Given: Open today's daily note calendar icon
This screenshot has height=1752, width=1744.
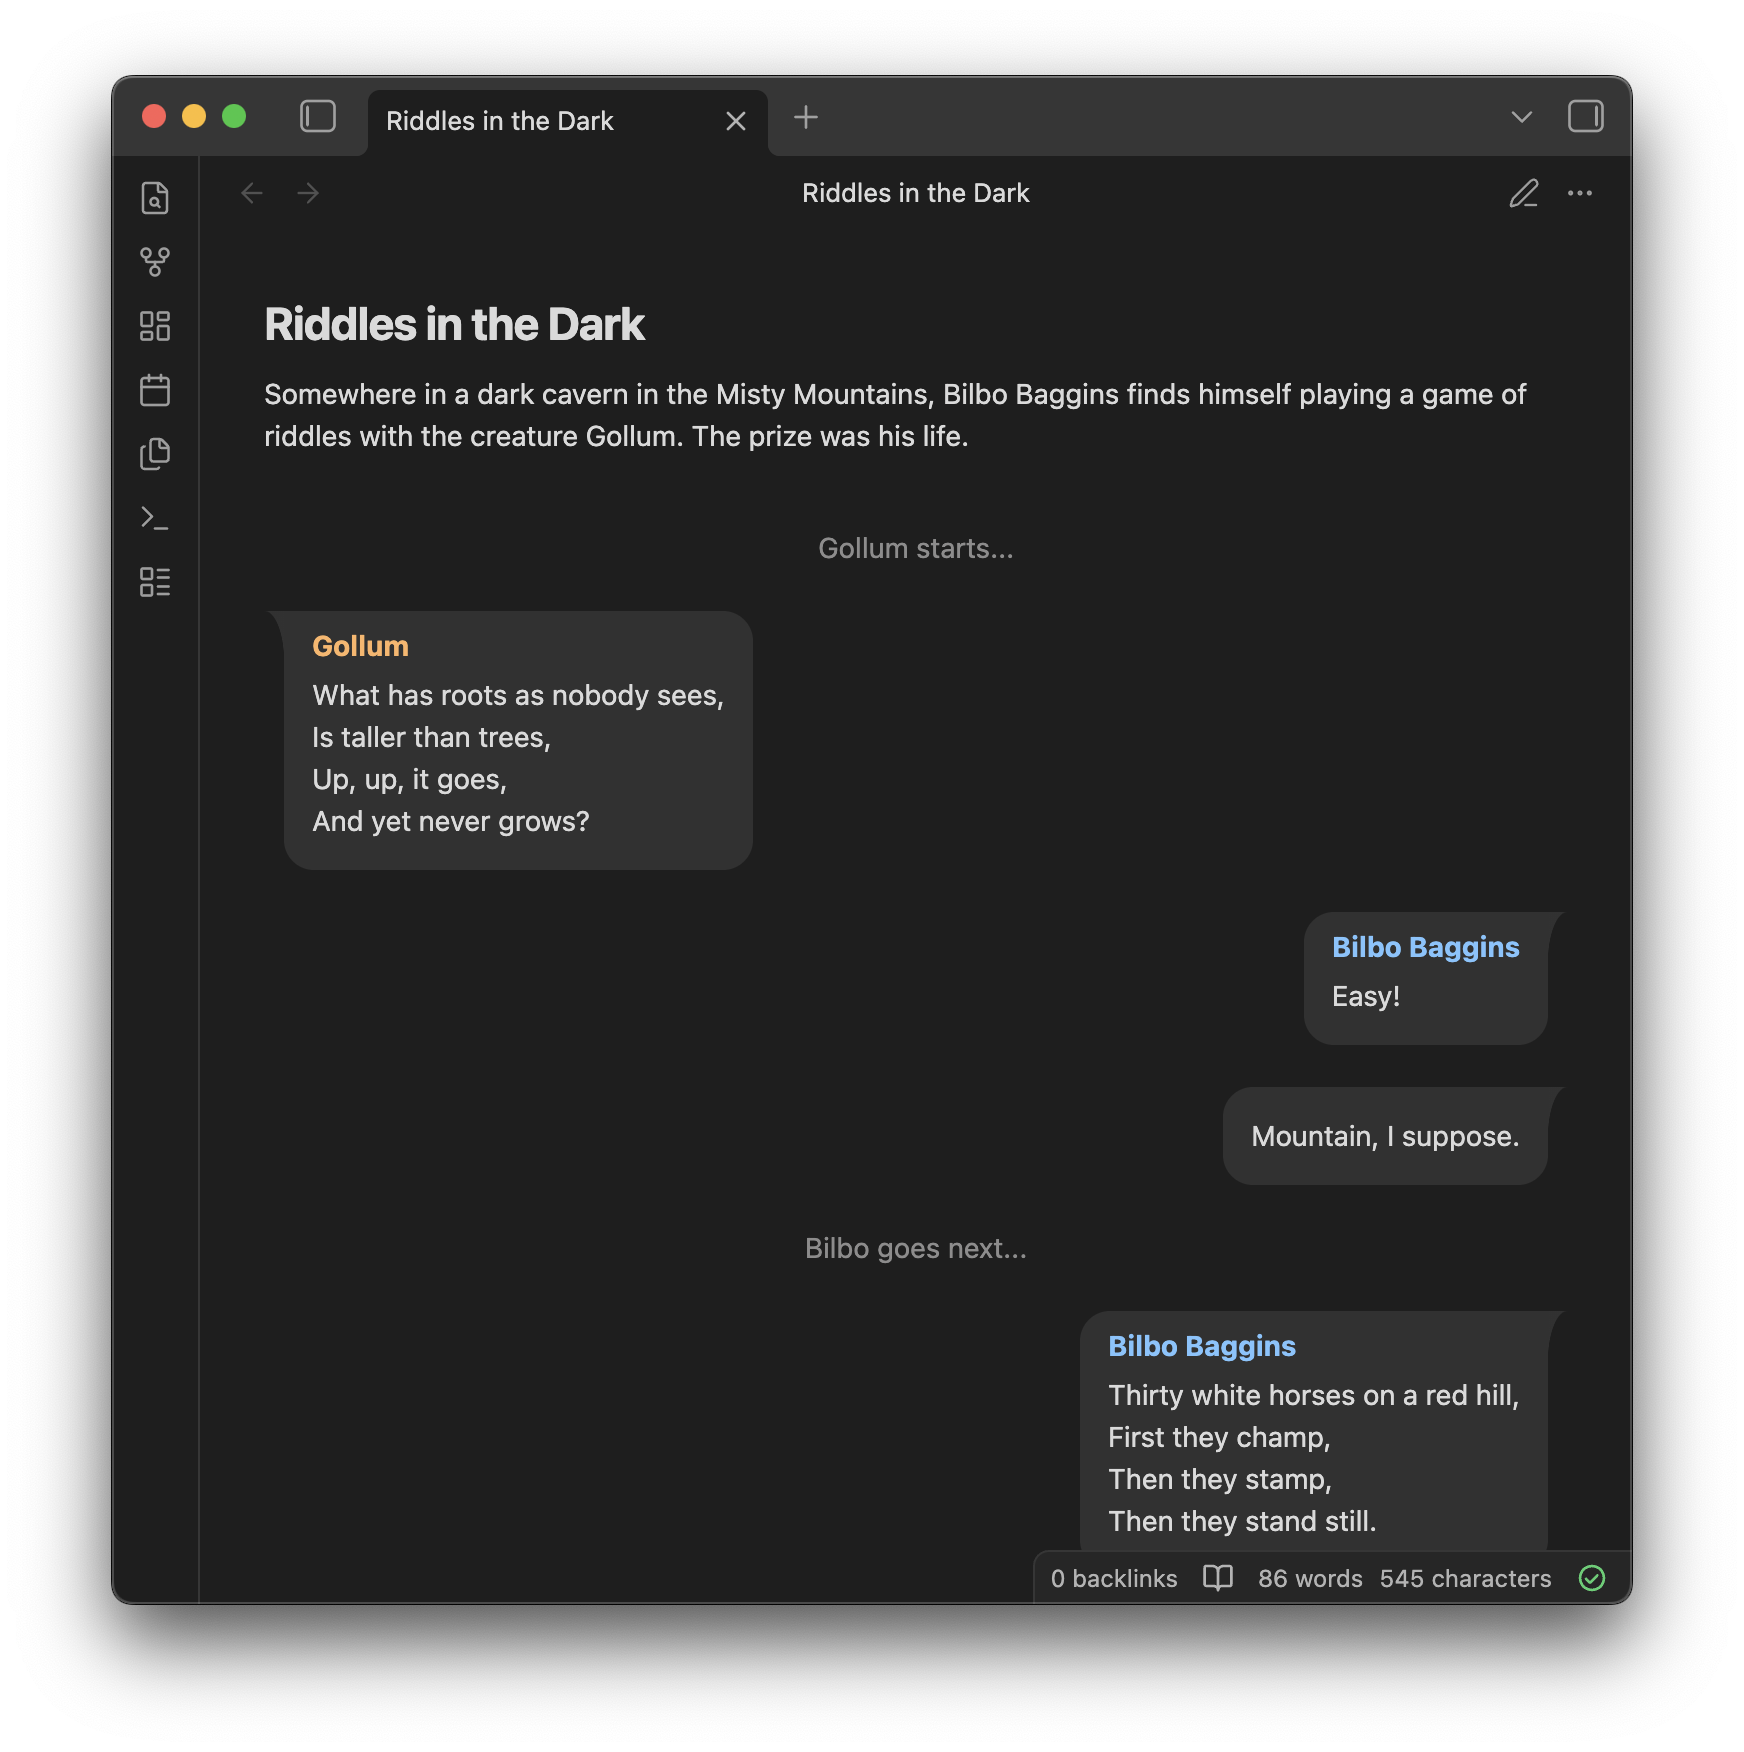Looking at the screenshot, I should point(155,390).
